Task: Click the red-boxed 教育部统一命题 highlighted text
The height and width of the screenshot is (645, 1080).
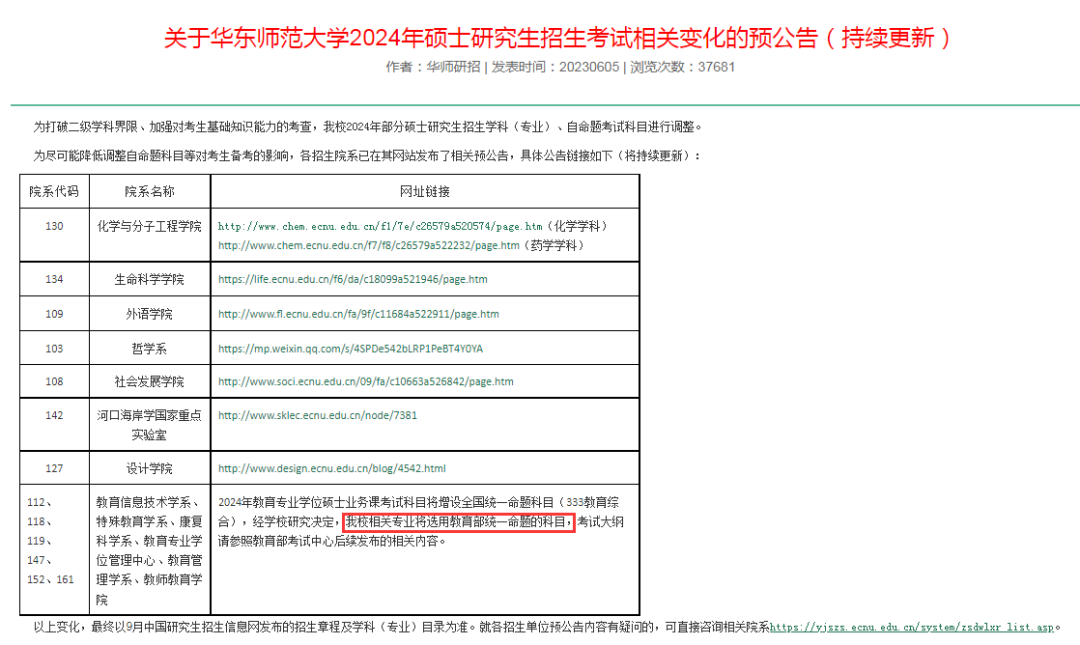Action: coord(457,521)
